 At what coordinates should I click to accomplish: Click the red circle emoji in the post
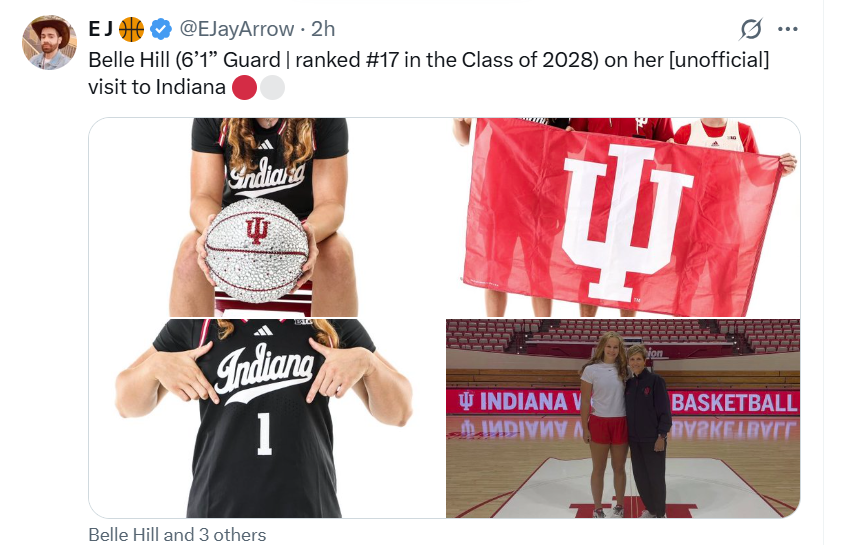[244, 88]
